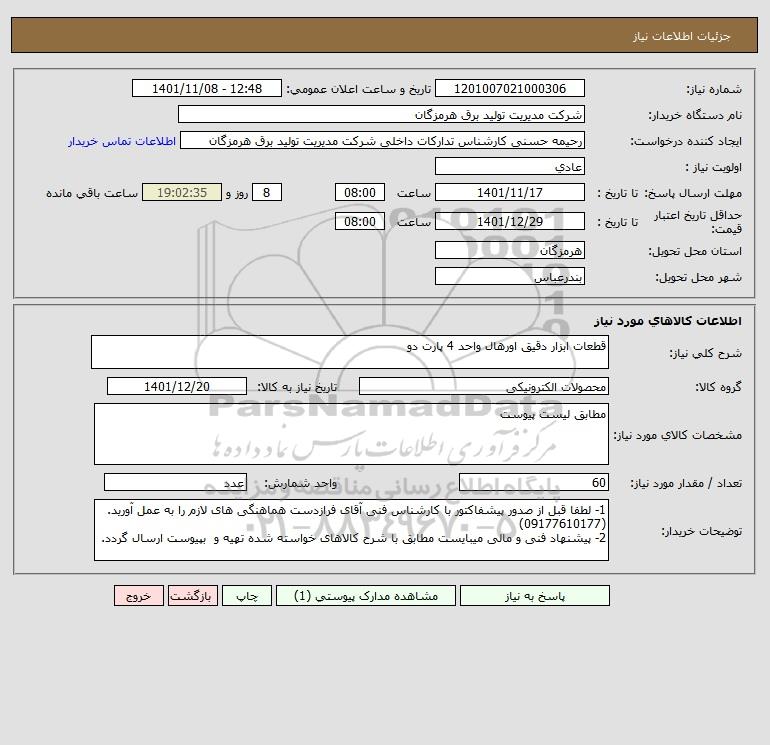Click the label 'واحد شمارش:'
Viewport: 770px width, 745px height.
tap(301, 483)
